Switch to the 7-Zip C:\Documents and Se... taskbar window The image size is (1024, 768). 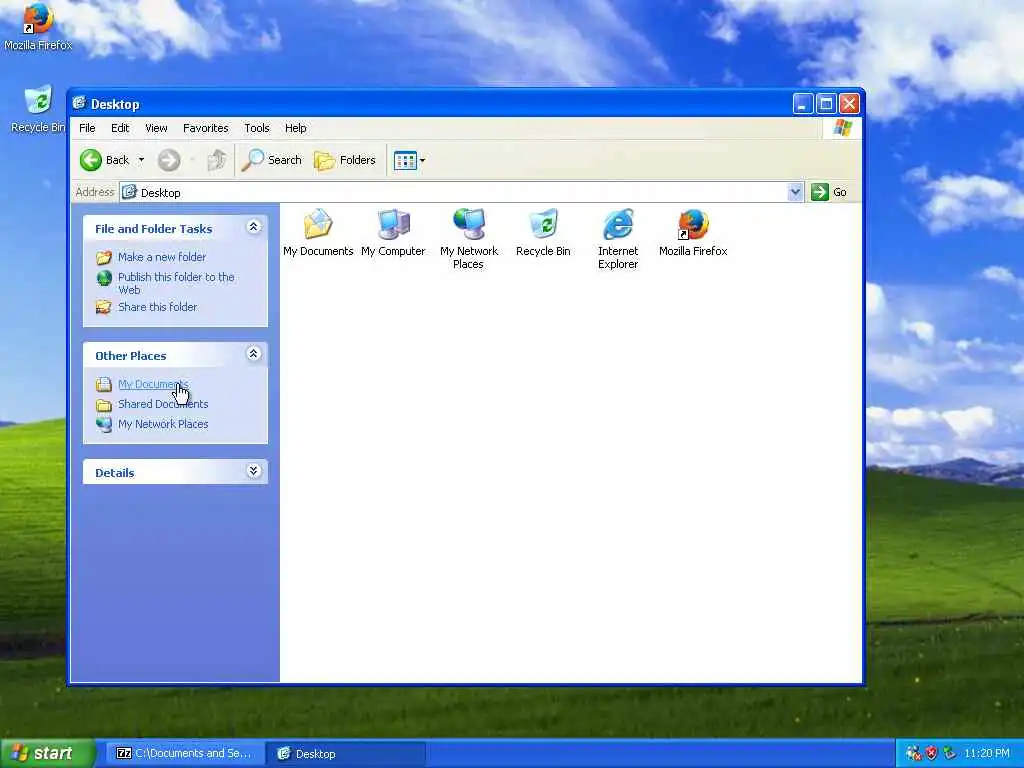click(x=184, y=753)
